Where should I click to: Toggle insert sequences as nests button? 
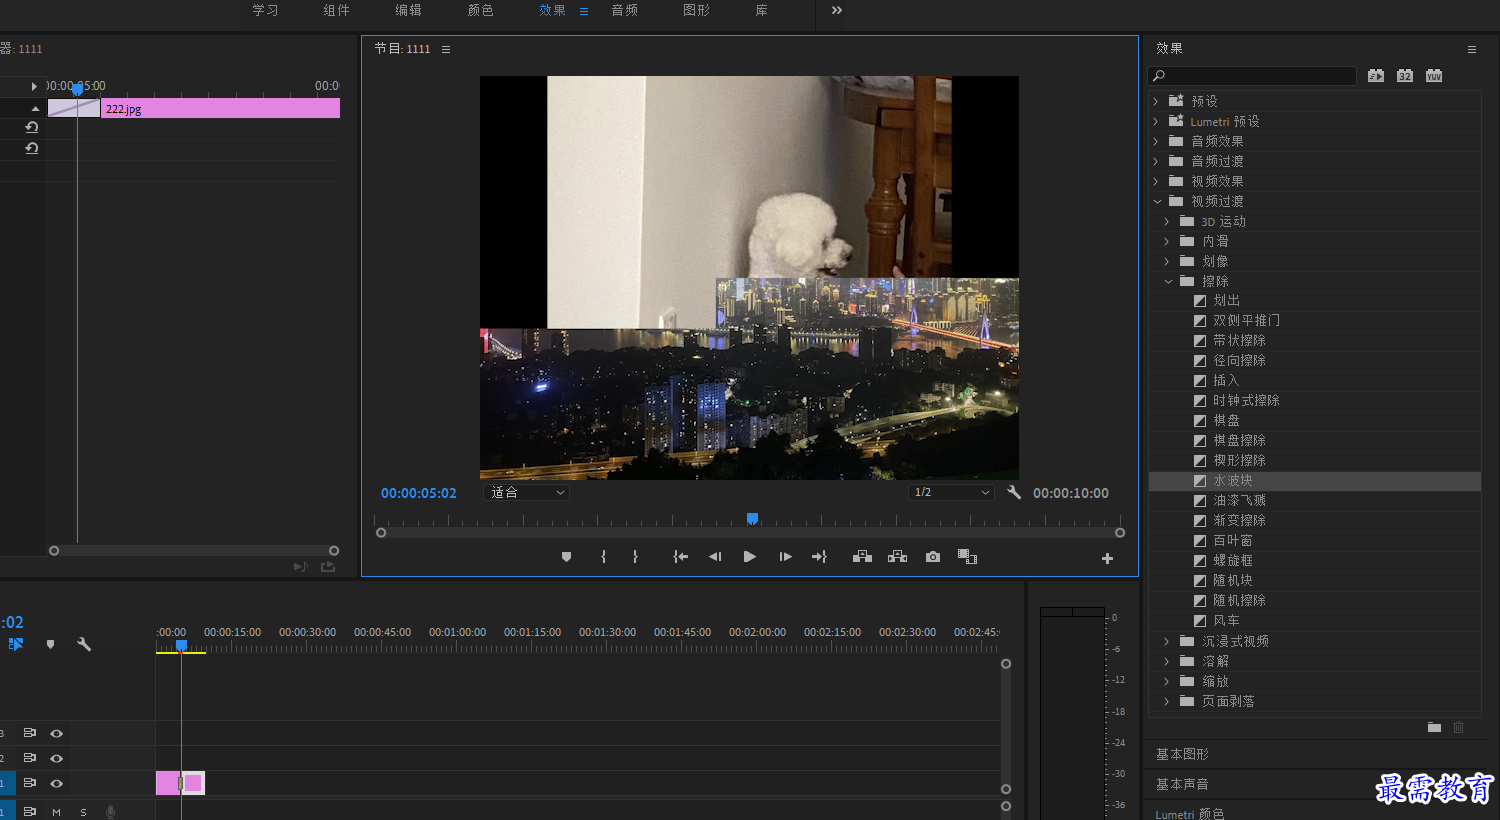(x=16, y=644)
